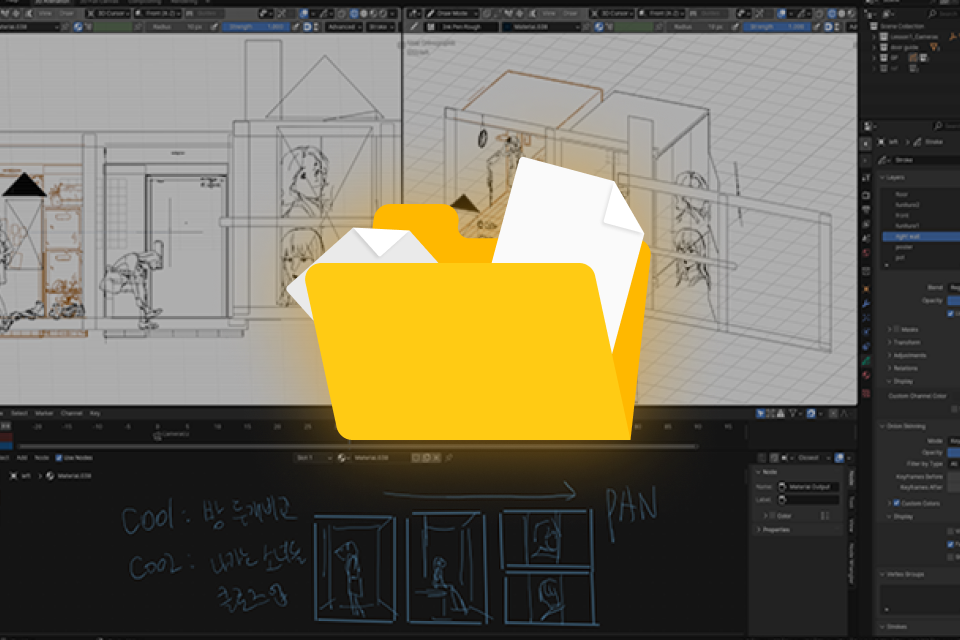This screenshot has height=640, width=960.
Task: Open the Draw Mode dropdown in right viewport
Action: click(x=451, y=13)
